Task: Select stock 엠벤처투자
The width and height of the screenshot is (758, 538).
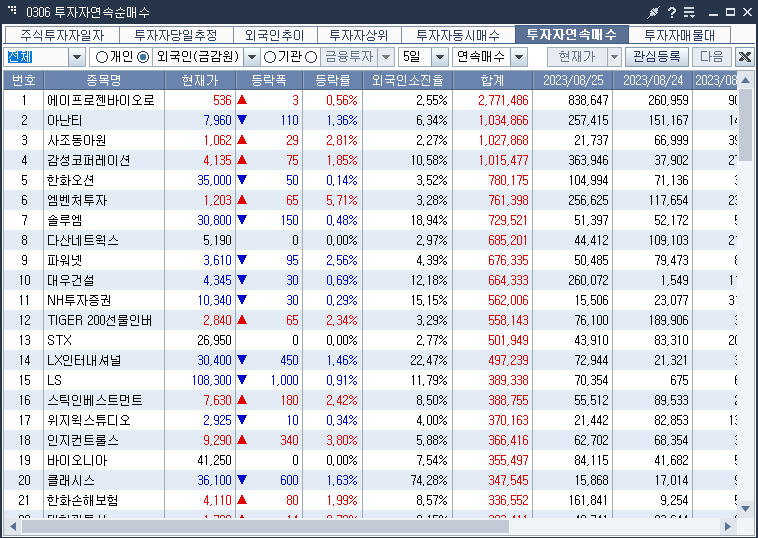Action: [77, 201]
